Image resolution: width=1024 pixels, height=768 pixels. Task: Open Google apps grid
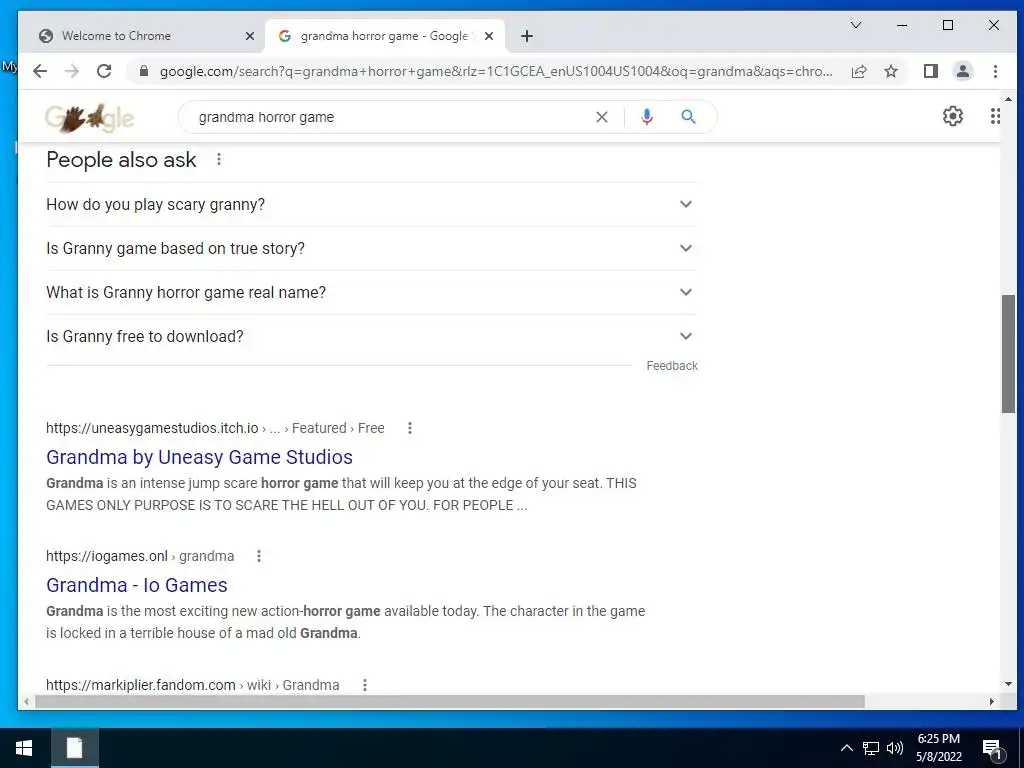995,116
